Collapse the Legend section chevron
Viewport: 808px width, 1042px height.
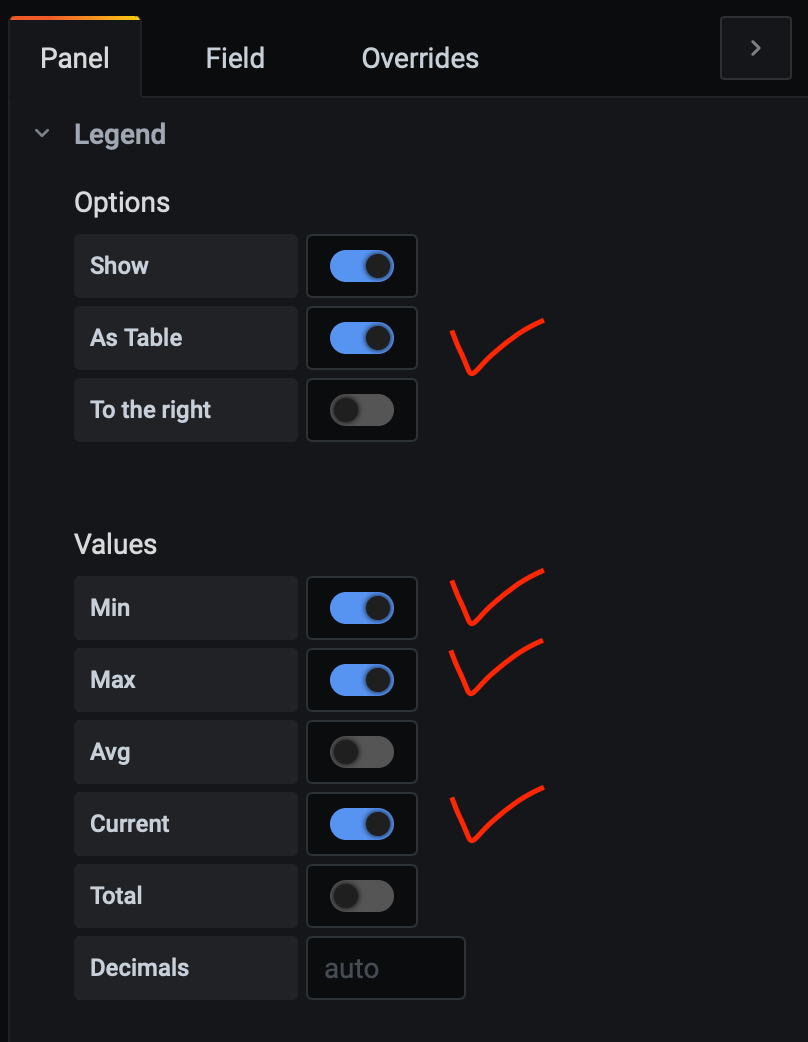(42, 134)
